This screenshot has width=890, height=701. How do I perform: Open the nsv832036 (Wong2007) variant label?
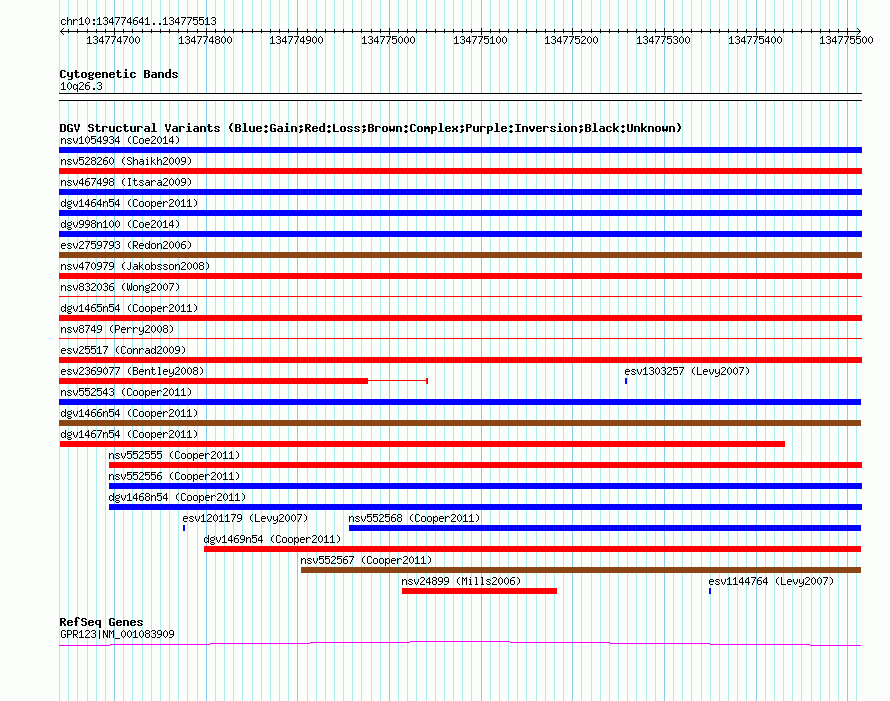click(x=120, y=287)
